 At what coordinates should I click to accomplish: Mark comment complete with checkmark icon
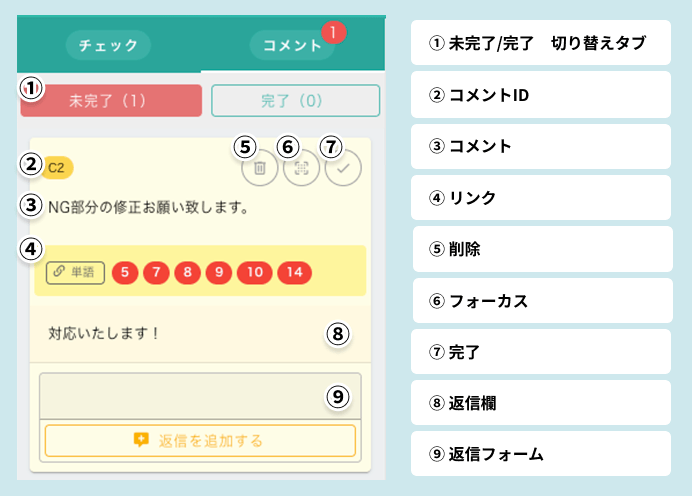[x=343, y=169]
